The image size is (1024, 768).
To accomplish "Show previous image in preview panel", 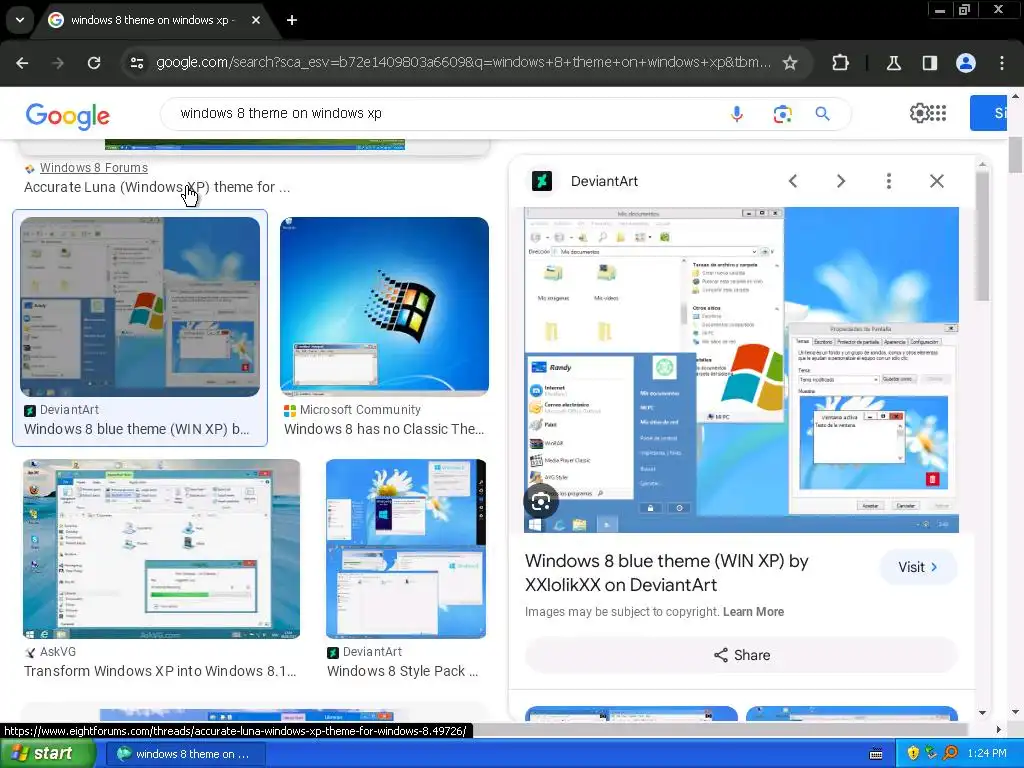I will pos(793,181).
